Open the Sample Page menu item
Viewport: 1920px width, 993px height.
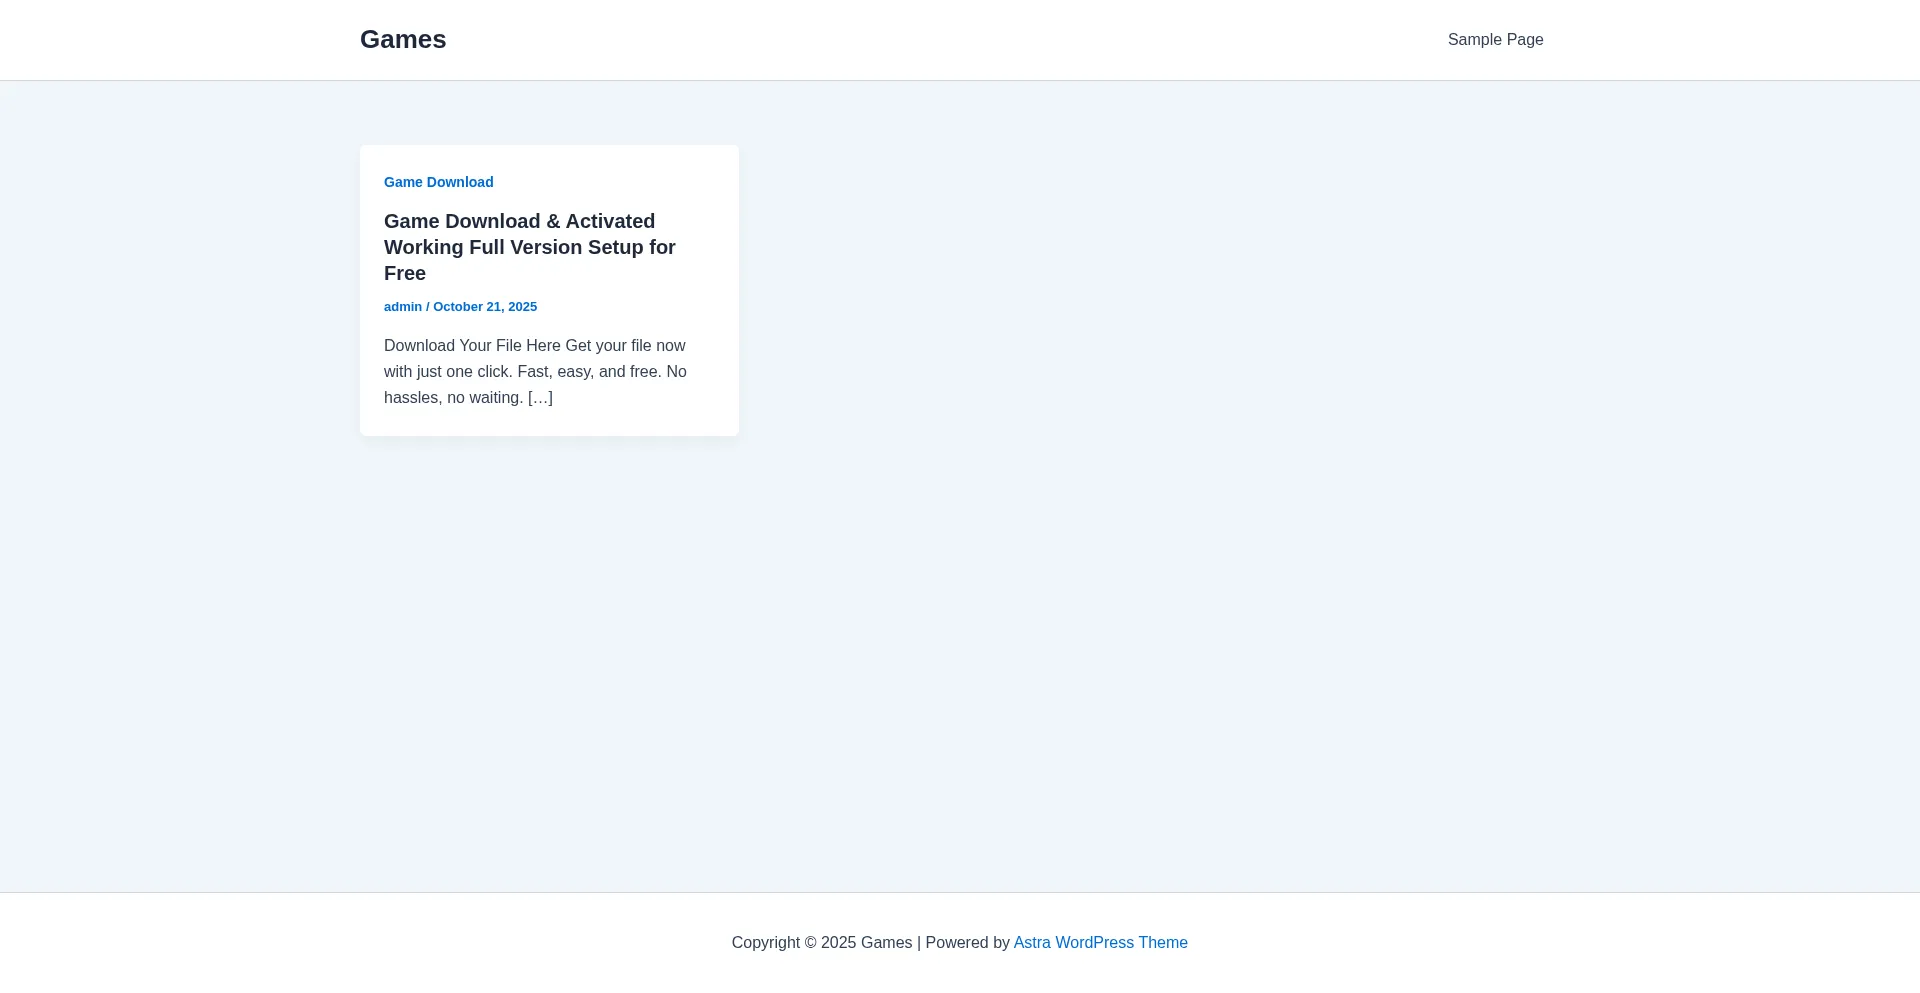pos(1495,40)
